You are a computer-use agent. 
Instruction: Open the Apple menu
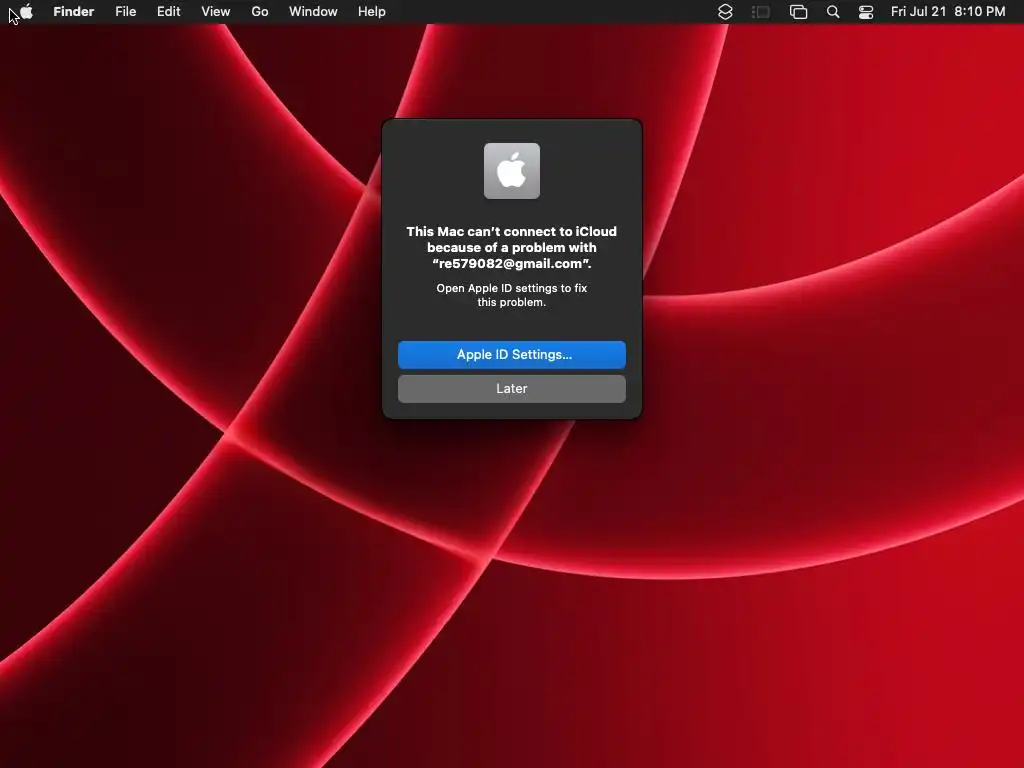(26, 12)
